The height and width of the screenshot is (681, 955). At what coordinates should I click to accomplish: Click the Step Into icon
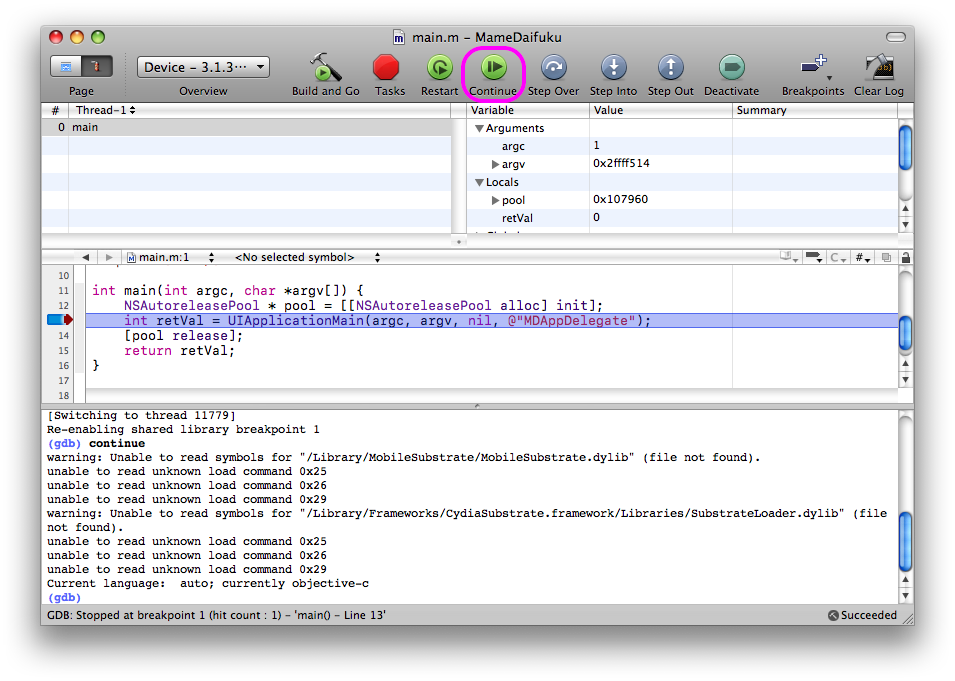(x=613, y=68)
